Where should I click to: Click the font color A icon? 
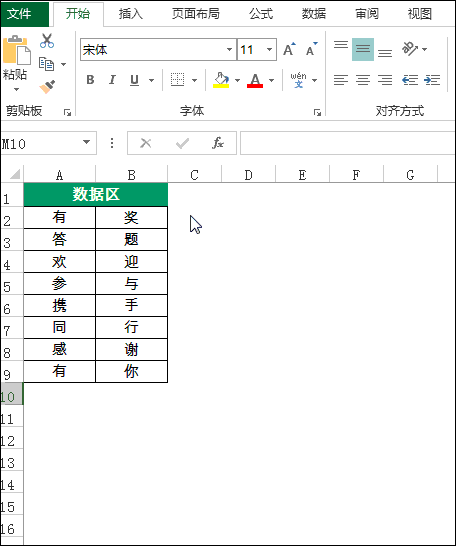pos(255,80)
